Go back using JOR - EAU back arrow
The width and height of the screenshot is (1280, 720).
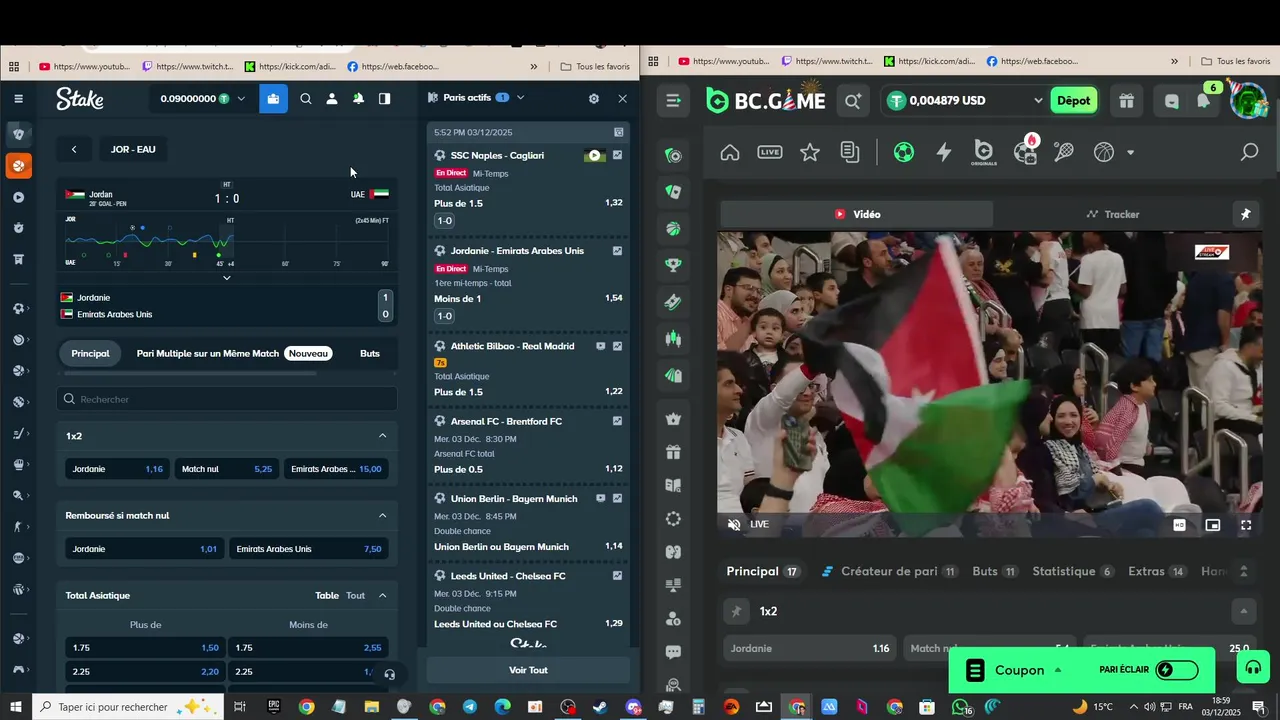click(x=74, y=149)
